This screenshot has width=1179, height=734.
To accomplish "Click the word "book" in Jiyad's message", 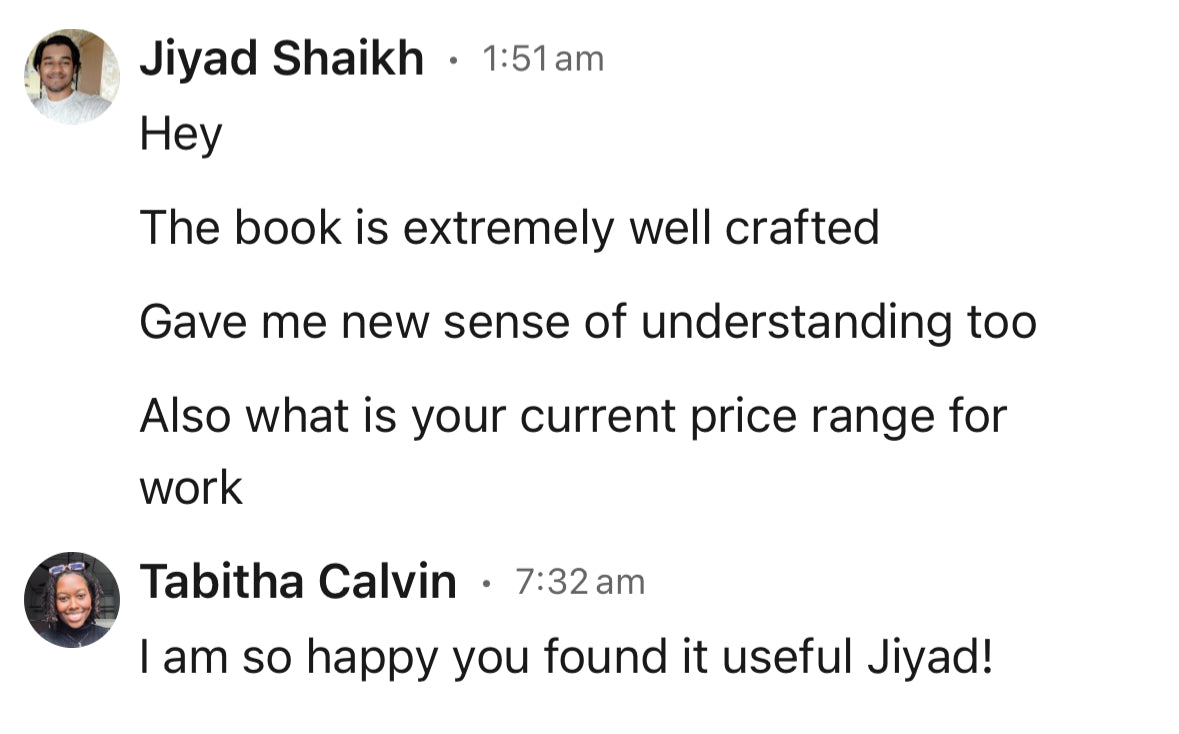I will coord(284,228).
